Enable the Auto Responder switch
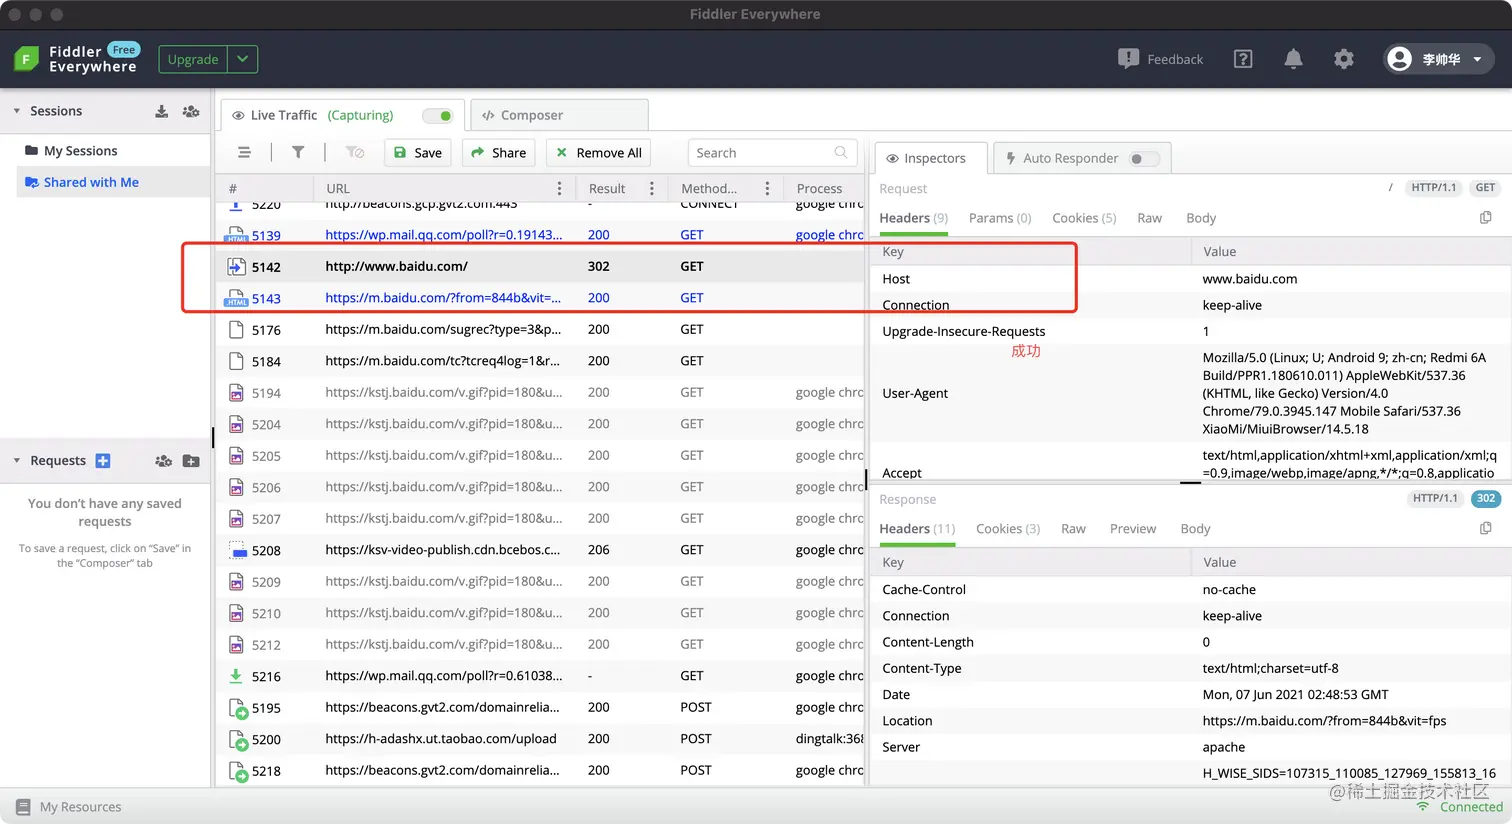This screenshot has width=1512, height=824. [x=1144, y=158]
